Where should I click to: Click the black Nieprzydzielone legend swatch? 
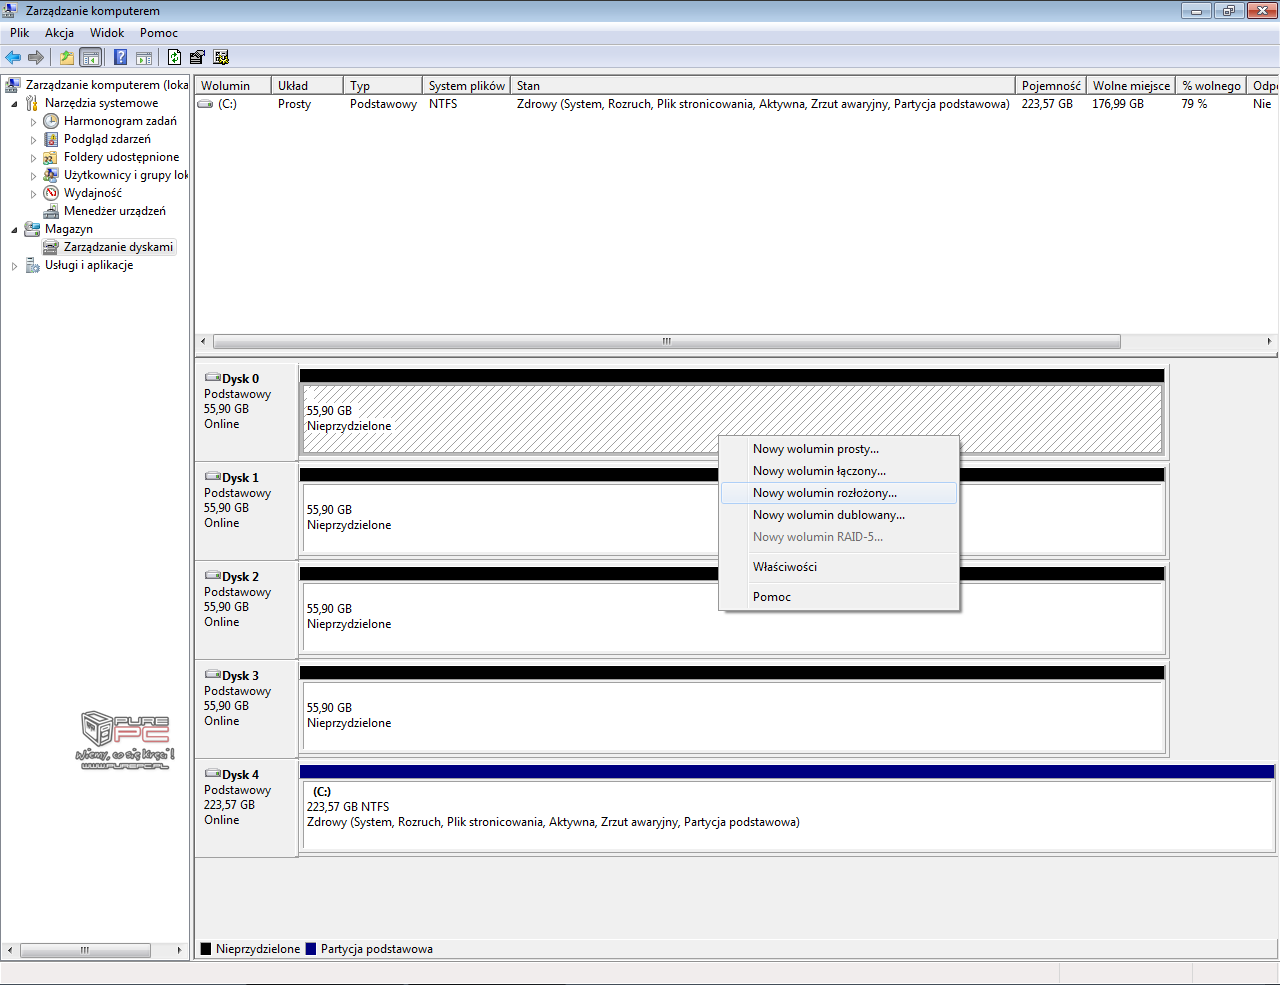pos(206,949)
